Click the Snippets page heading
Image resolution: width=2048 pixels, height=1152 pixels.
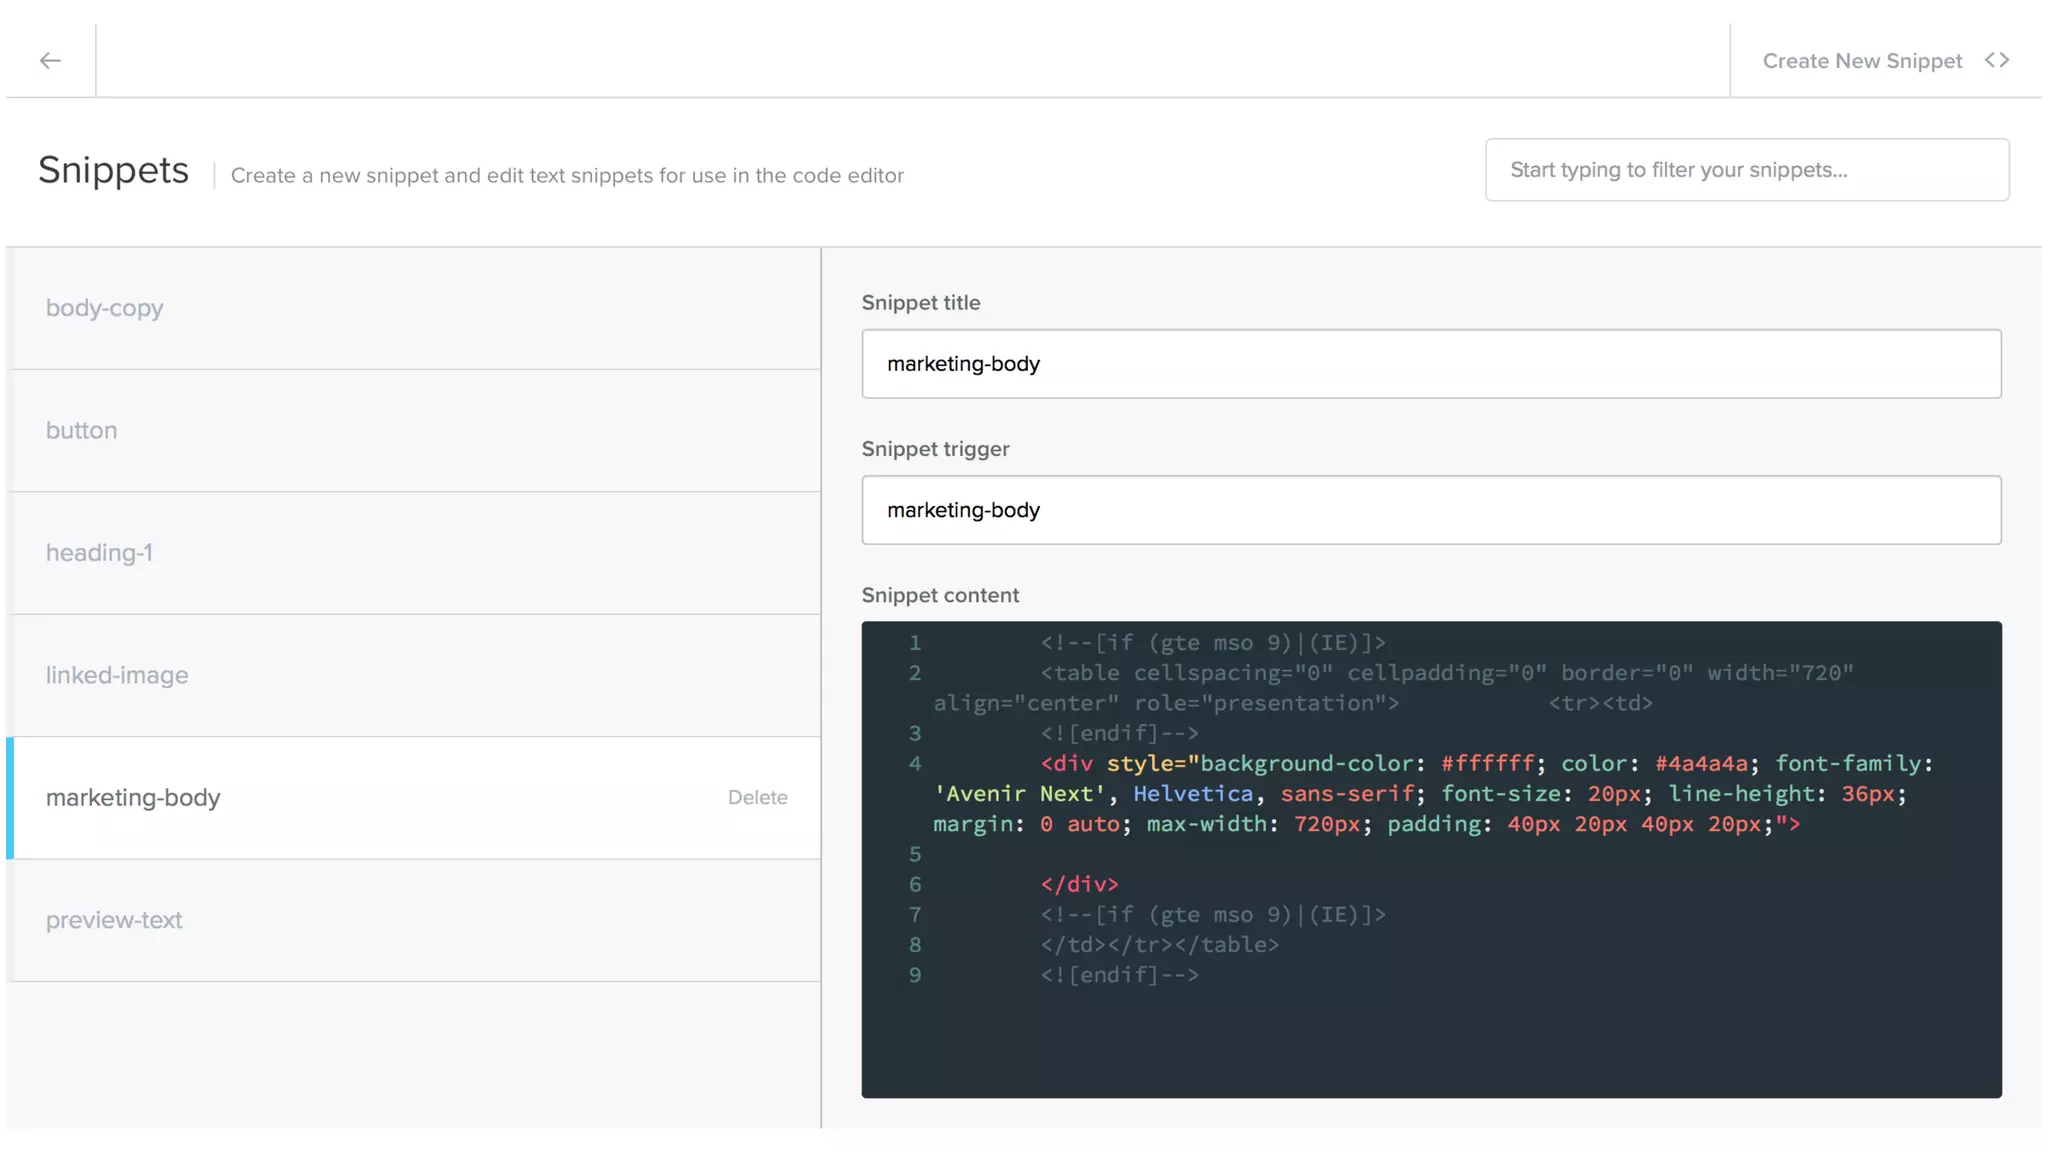113,170
